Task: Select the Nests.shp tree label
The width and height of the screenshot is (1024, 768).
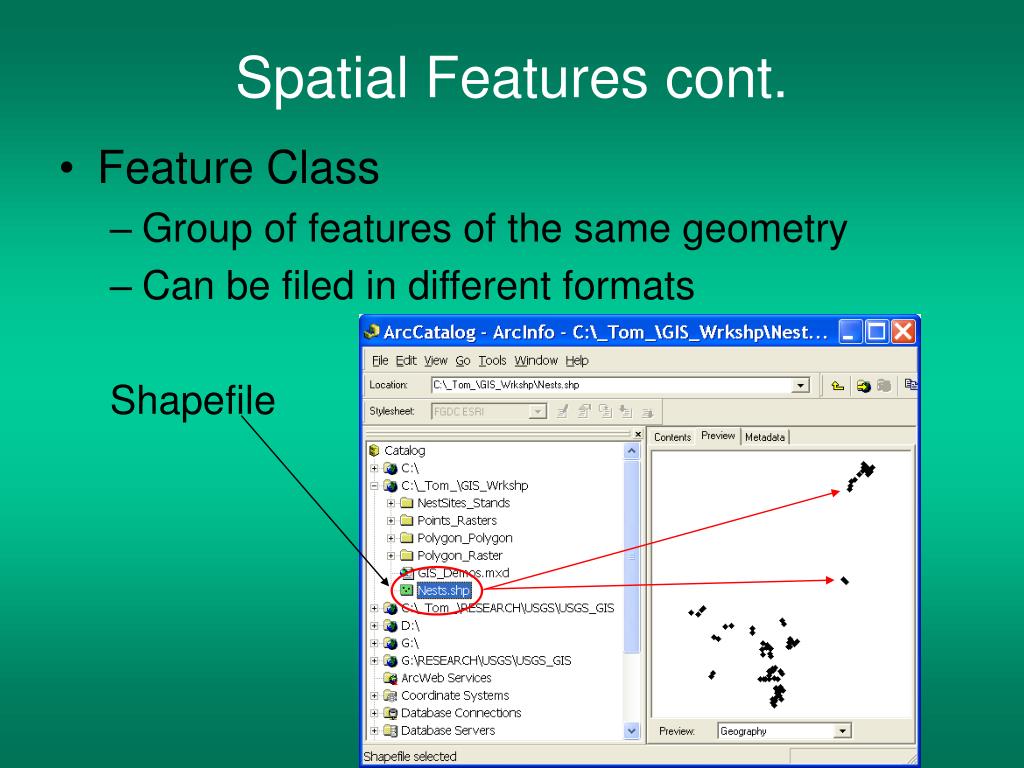Action: pyautogui.click(x=443, y=590)
